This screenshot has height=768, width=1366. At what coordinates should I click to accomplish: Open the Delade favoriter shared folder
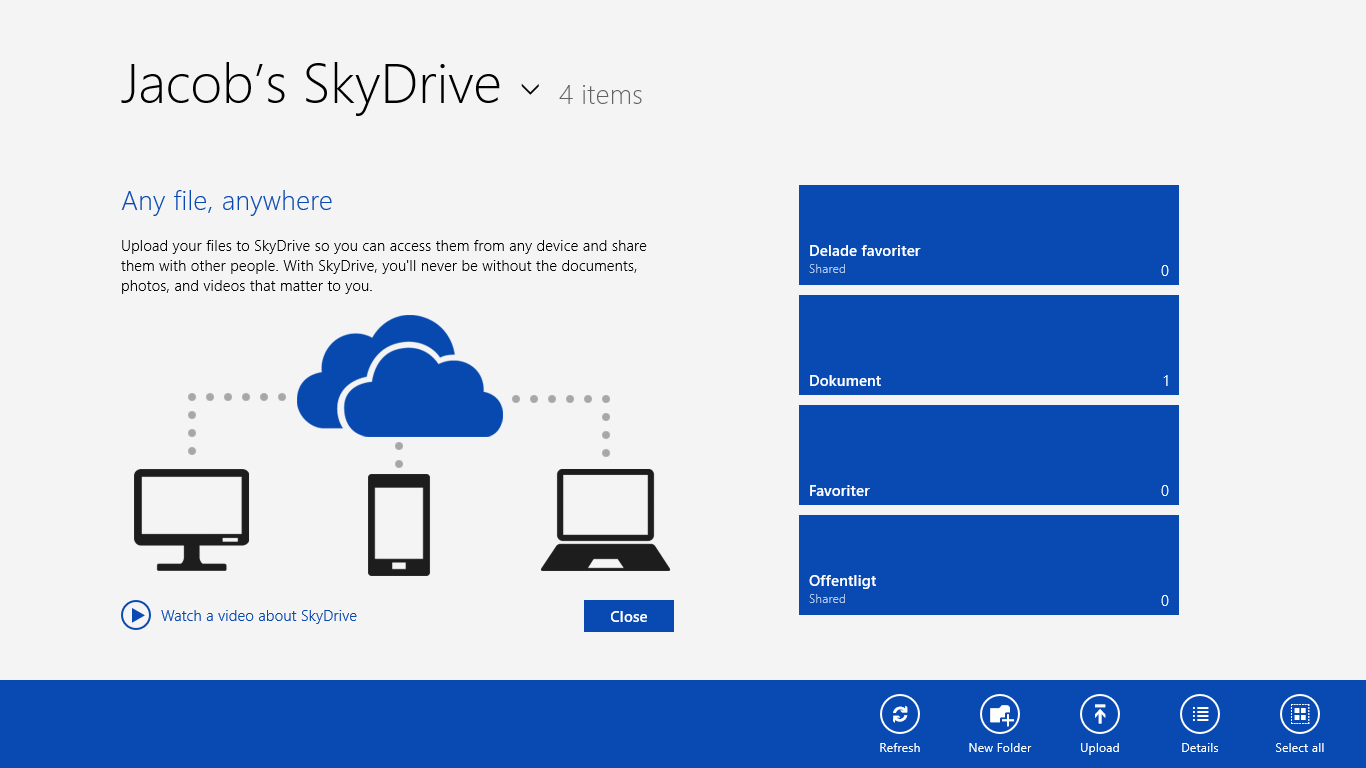988,235
